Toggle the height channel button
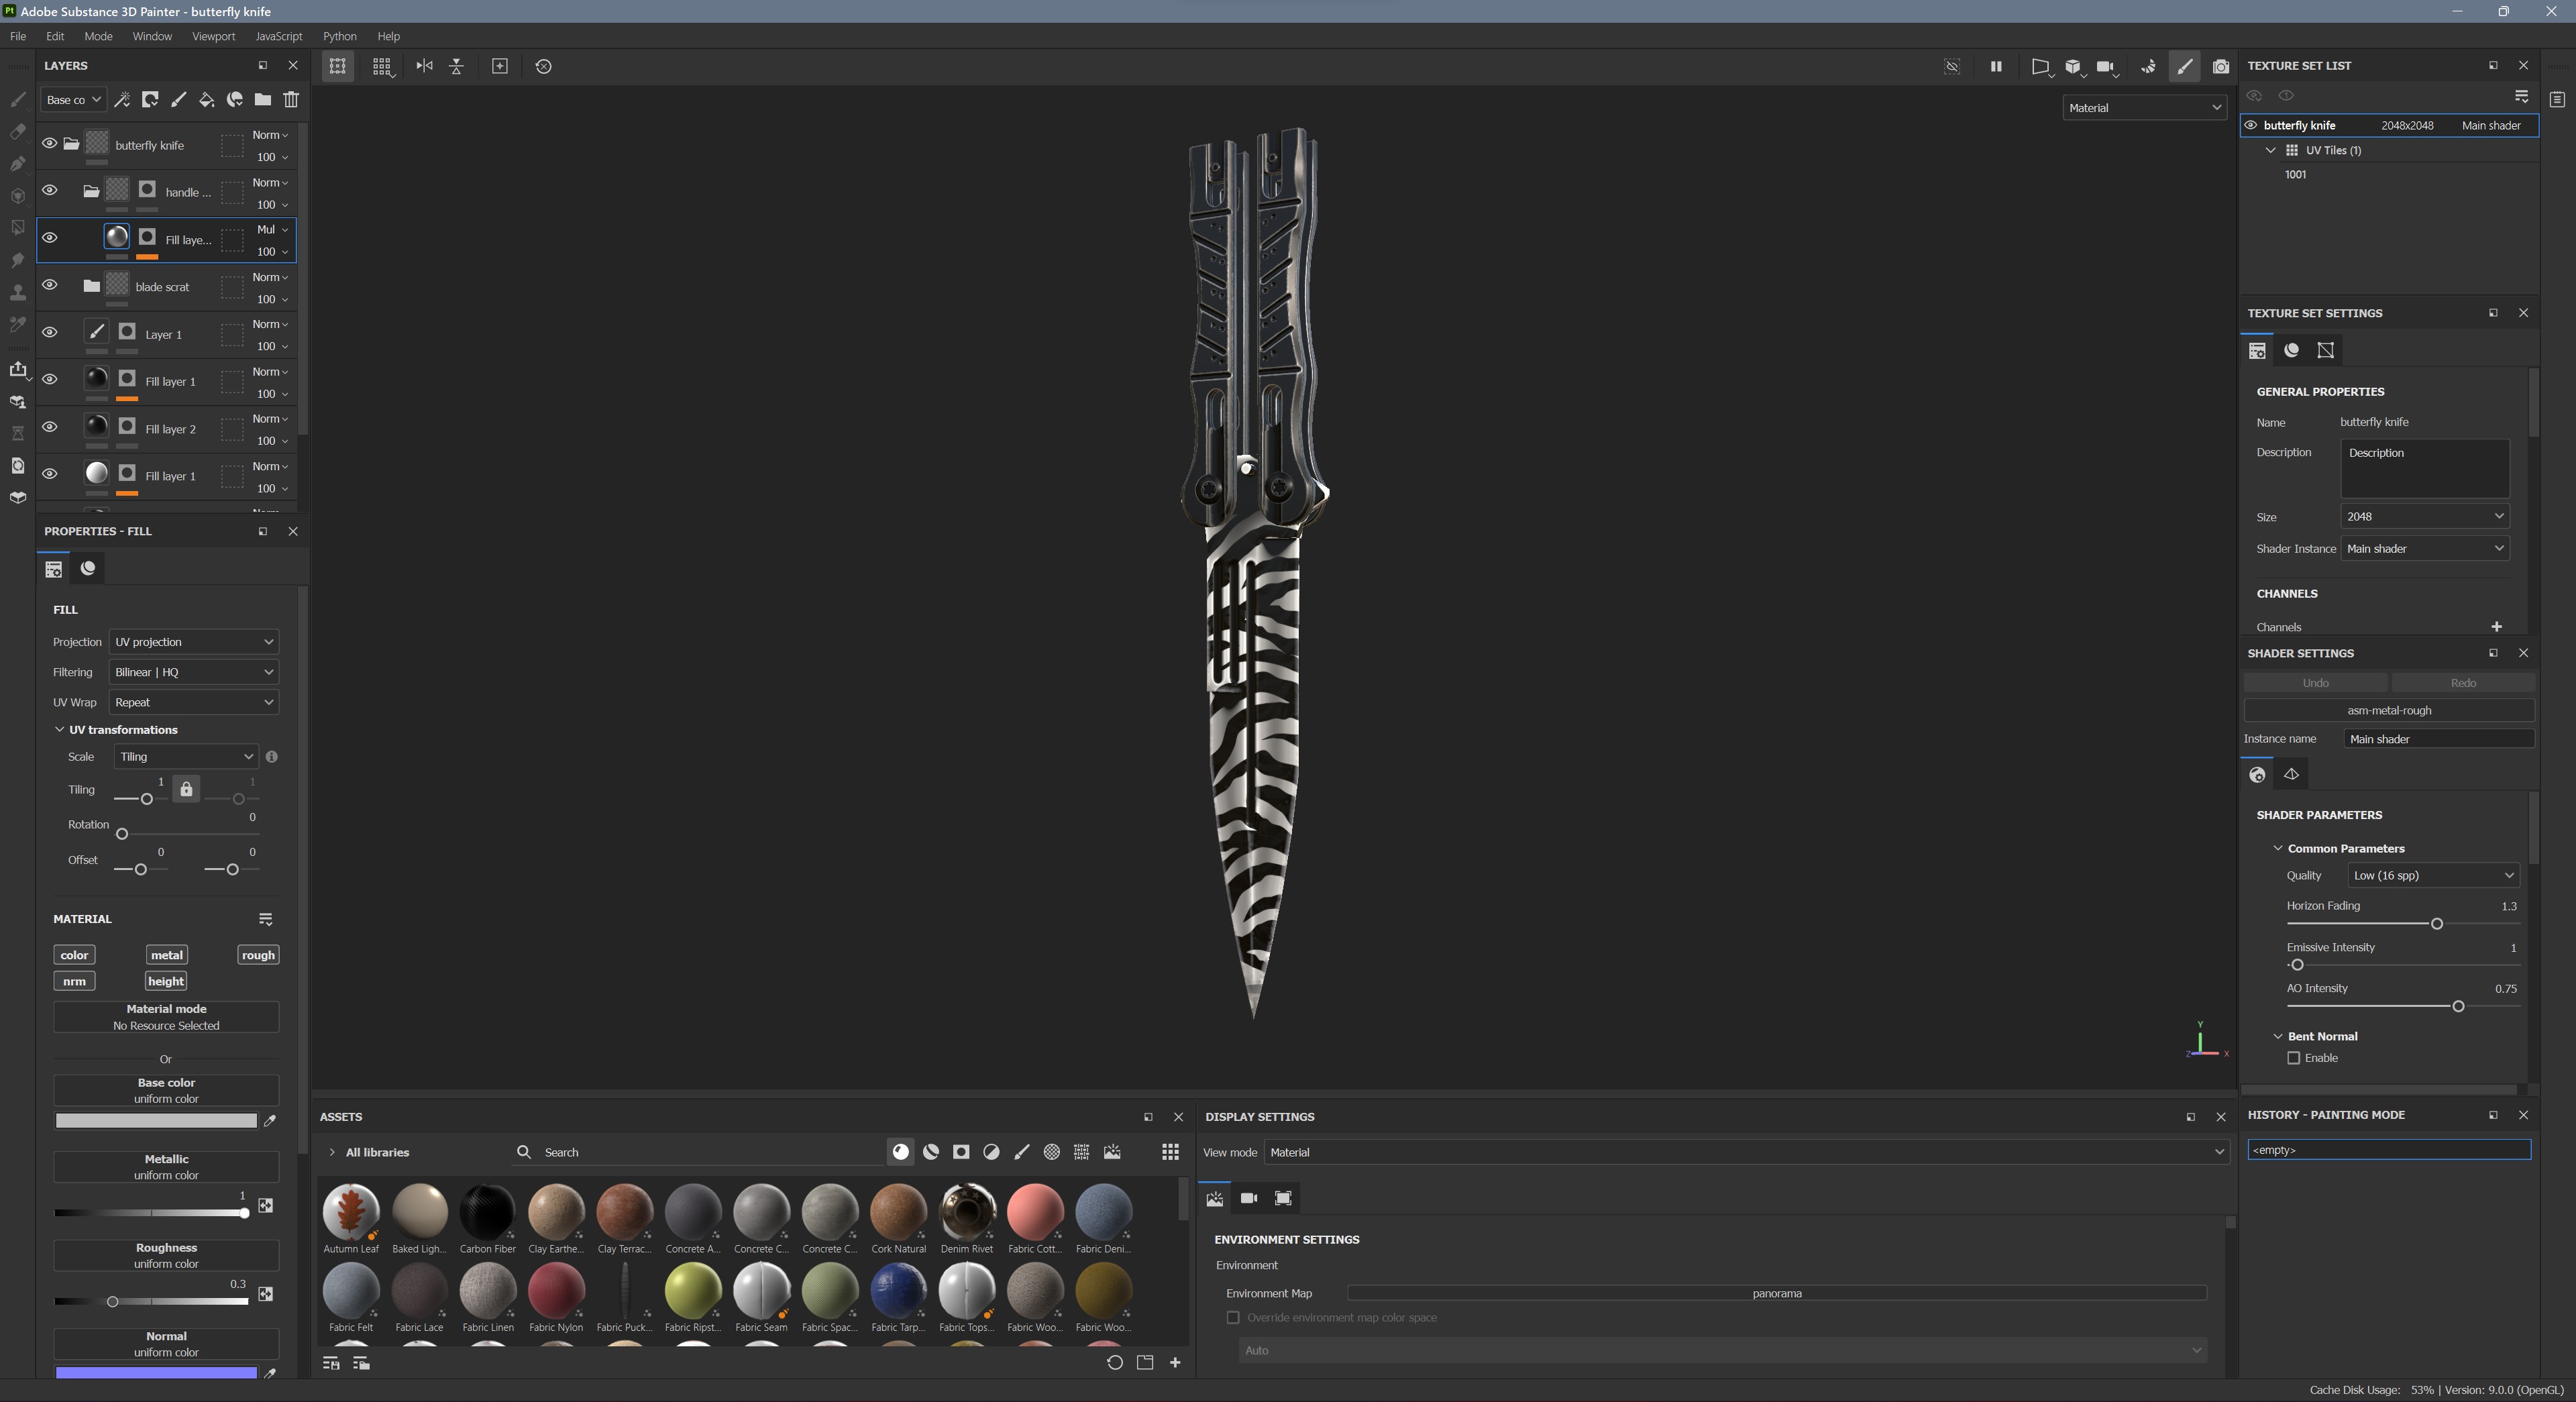 166,982
